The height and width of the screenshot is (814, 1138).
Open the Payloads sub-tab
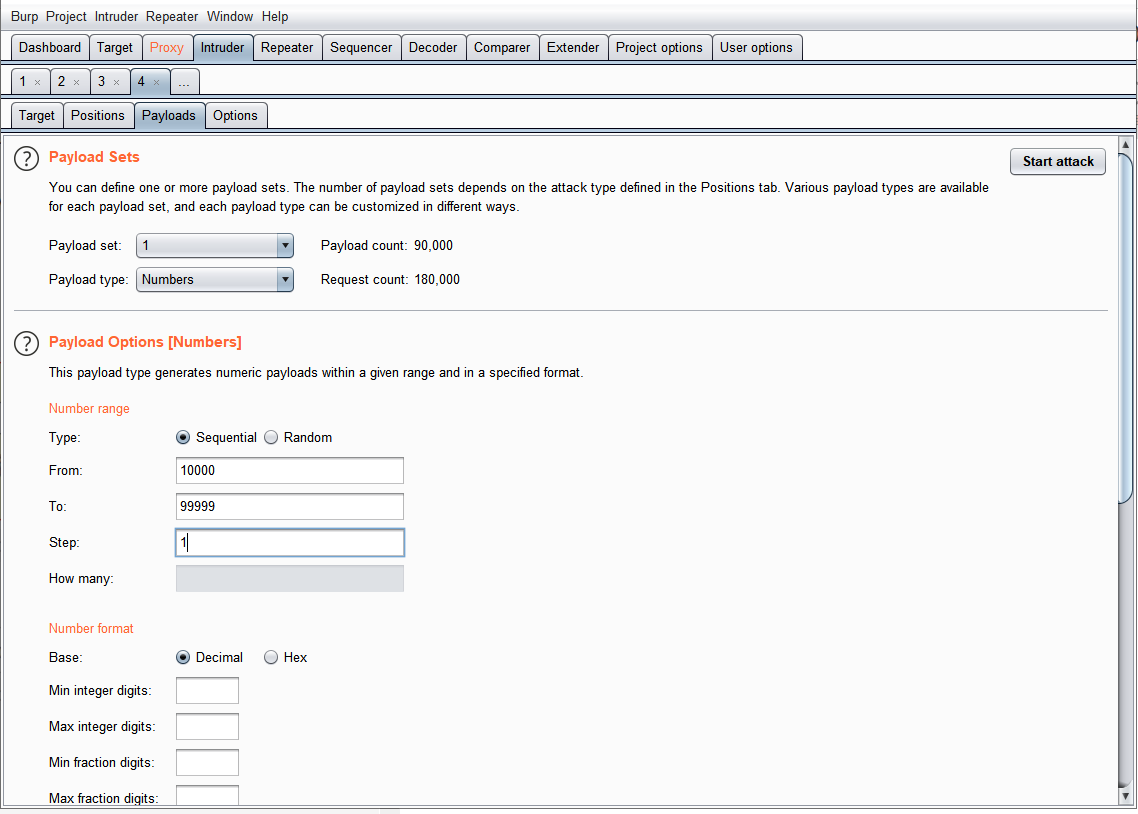click(169, 116)
